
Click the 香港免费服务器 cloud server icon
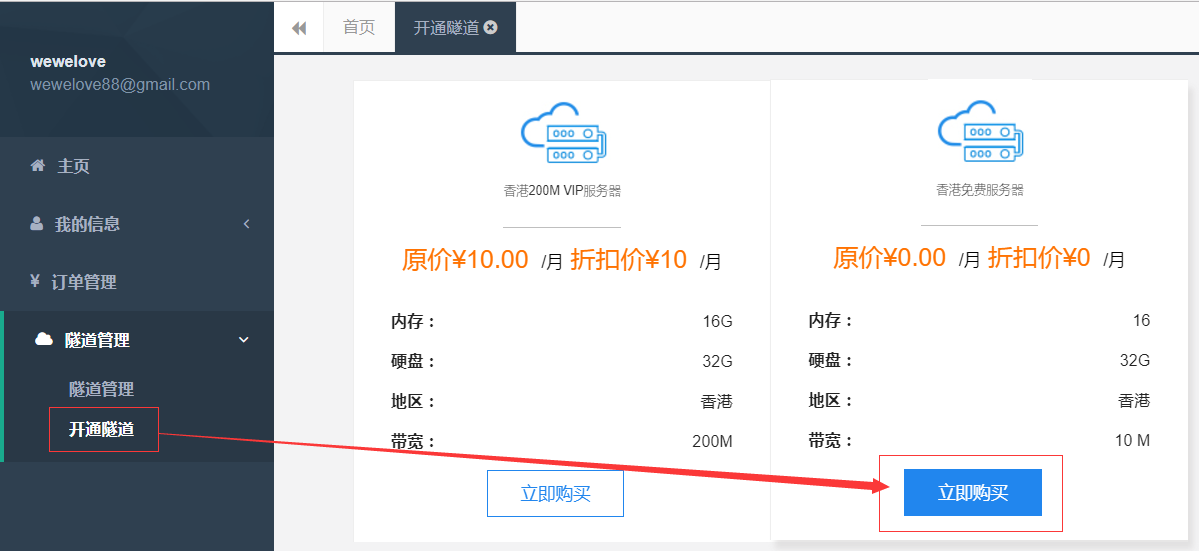[980, 133]
